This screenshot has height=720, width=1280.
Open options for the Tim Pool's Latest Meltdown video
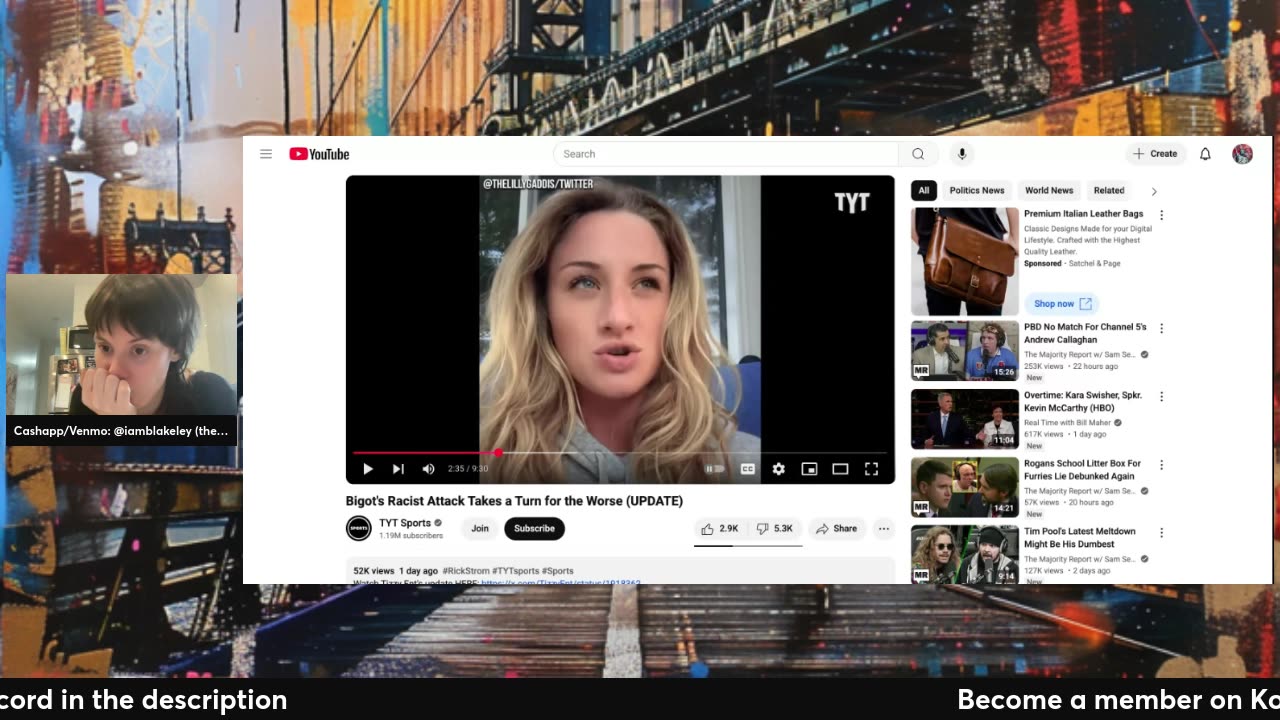[1161, 533]
